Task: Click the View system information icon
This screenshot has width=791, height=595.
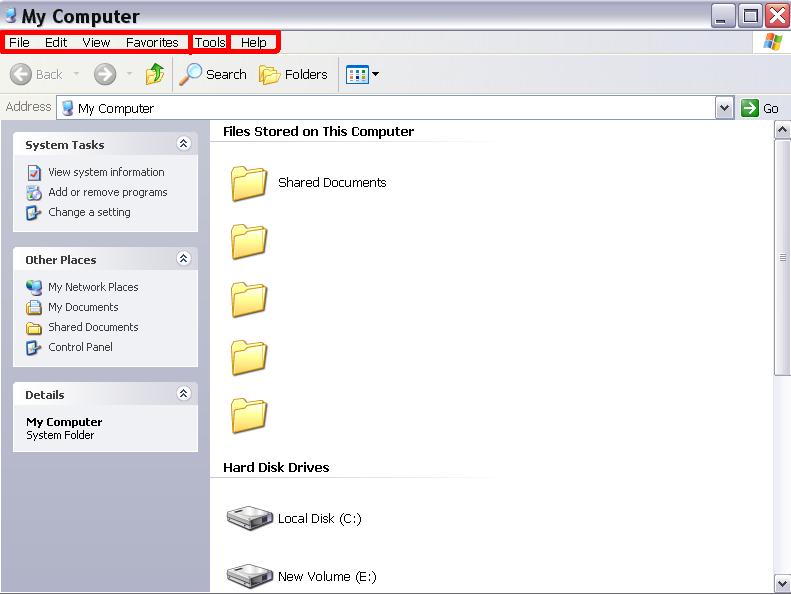Action: coord(34,173)
